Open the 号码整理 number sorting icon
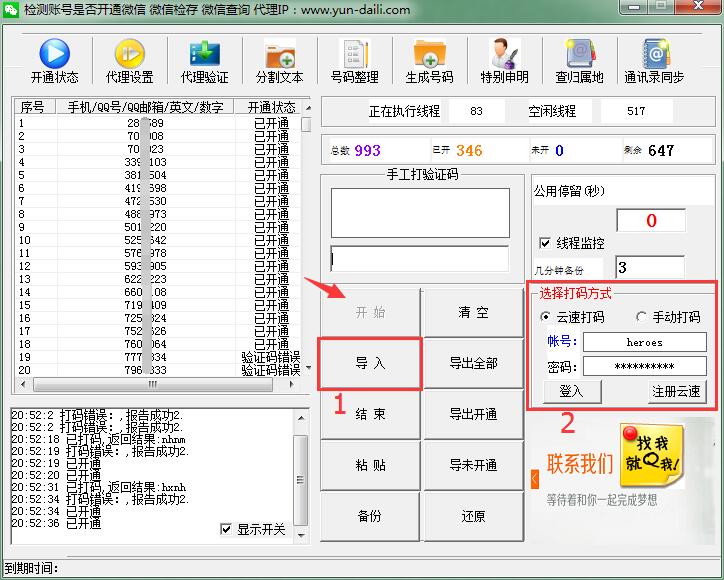 [355, 61]
